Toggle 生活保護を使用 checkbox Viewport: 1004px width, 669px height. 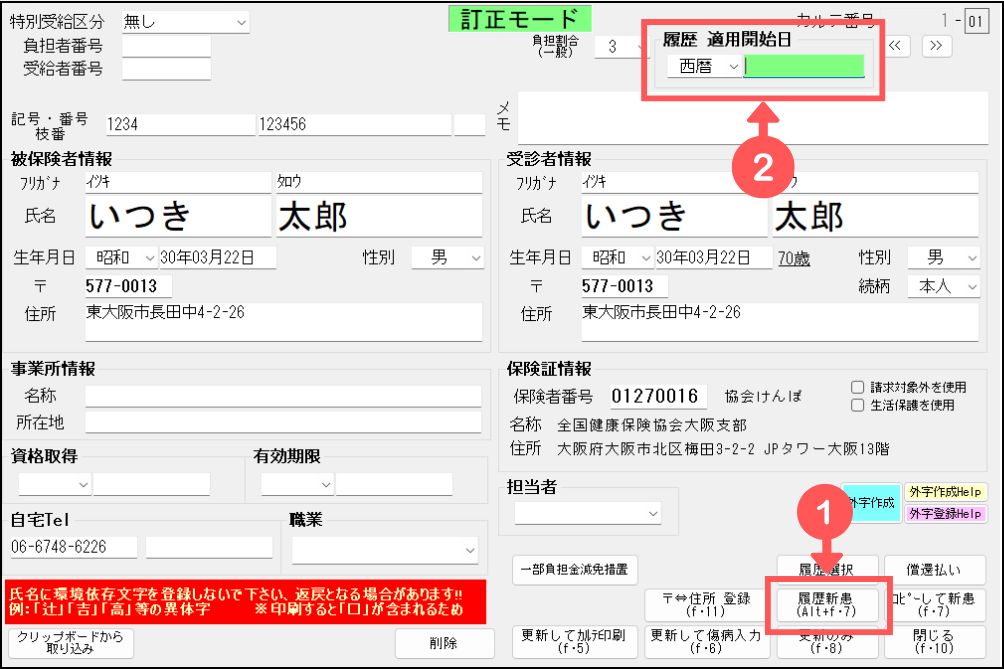click(x=857, y=405)
